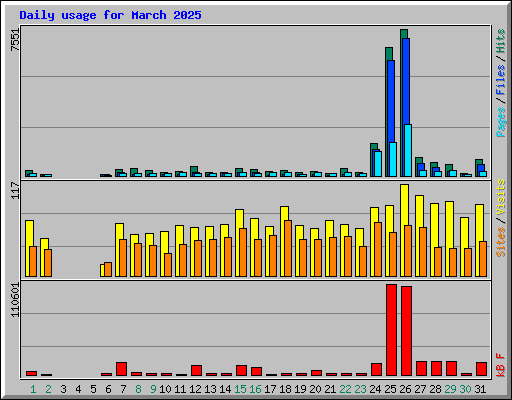Click the x-axis day label "10"
The height and width of the screenshot is (400, 512).
pos(165,389)
